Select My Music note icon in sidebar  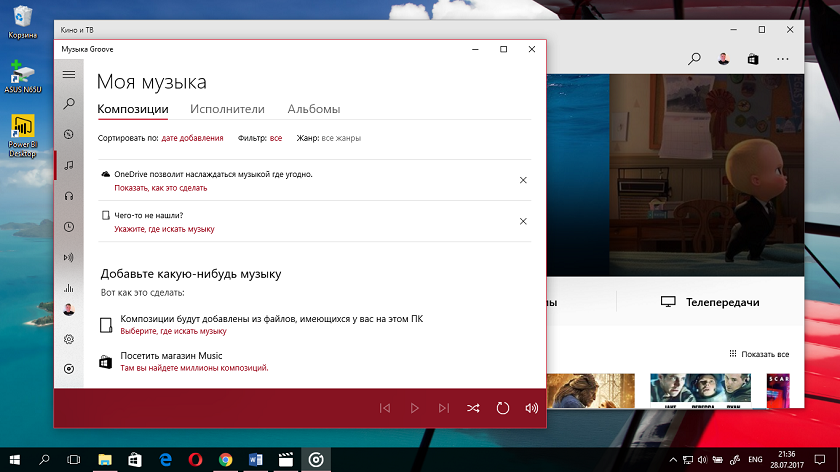[x=69, y=165]
